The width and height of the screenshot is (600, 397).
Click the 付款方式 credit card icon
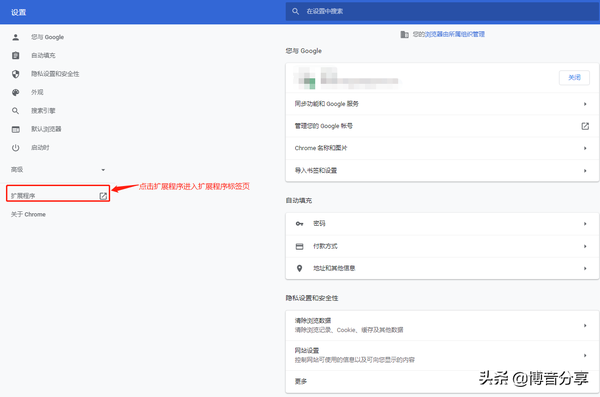[300, 246]
